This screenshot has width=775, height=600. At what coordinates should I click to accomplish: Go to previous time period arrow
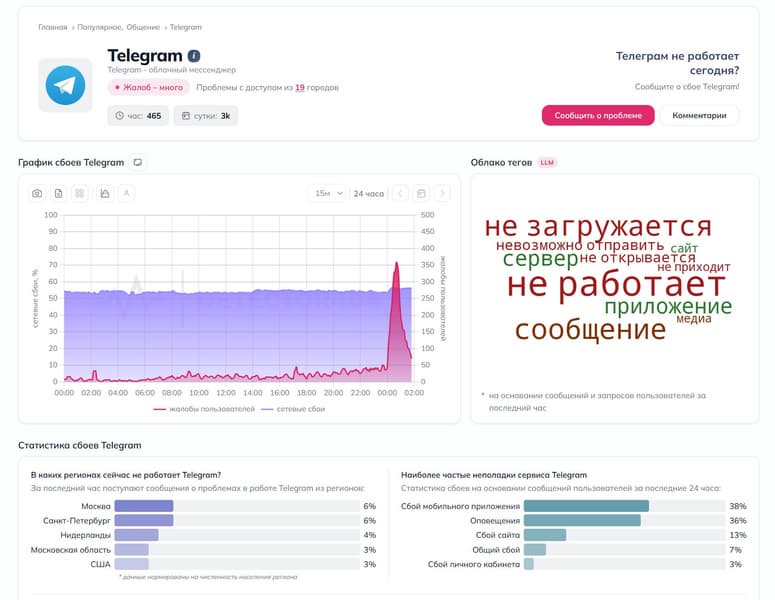coord(400,193)
